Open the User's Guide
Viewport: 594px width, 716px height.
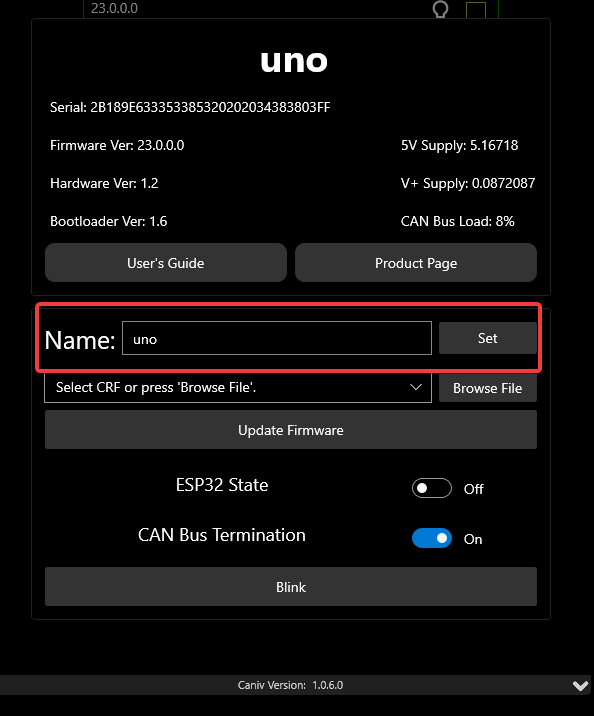point(166,263)
